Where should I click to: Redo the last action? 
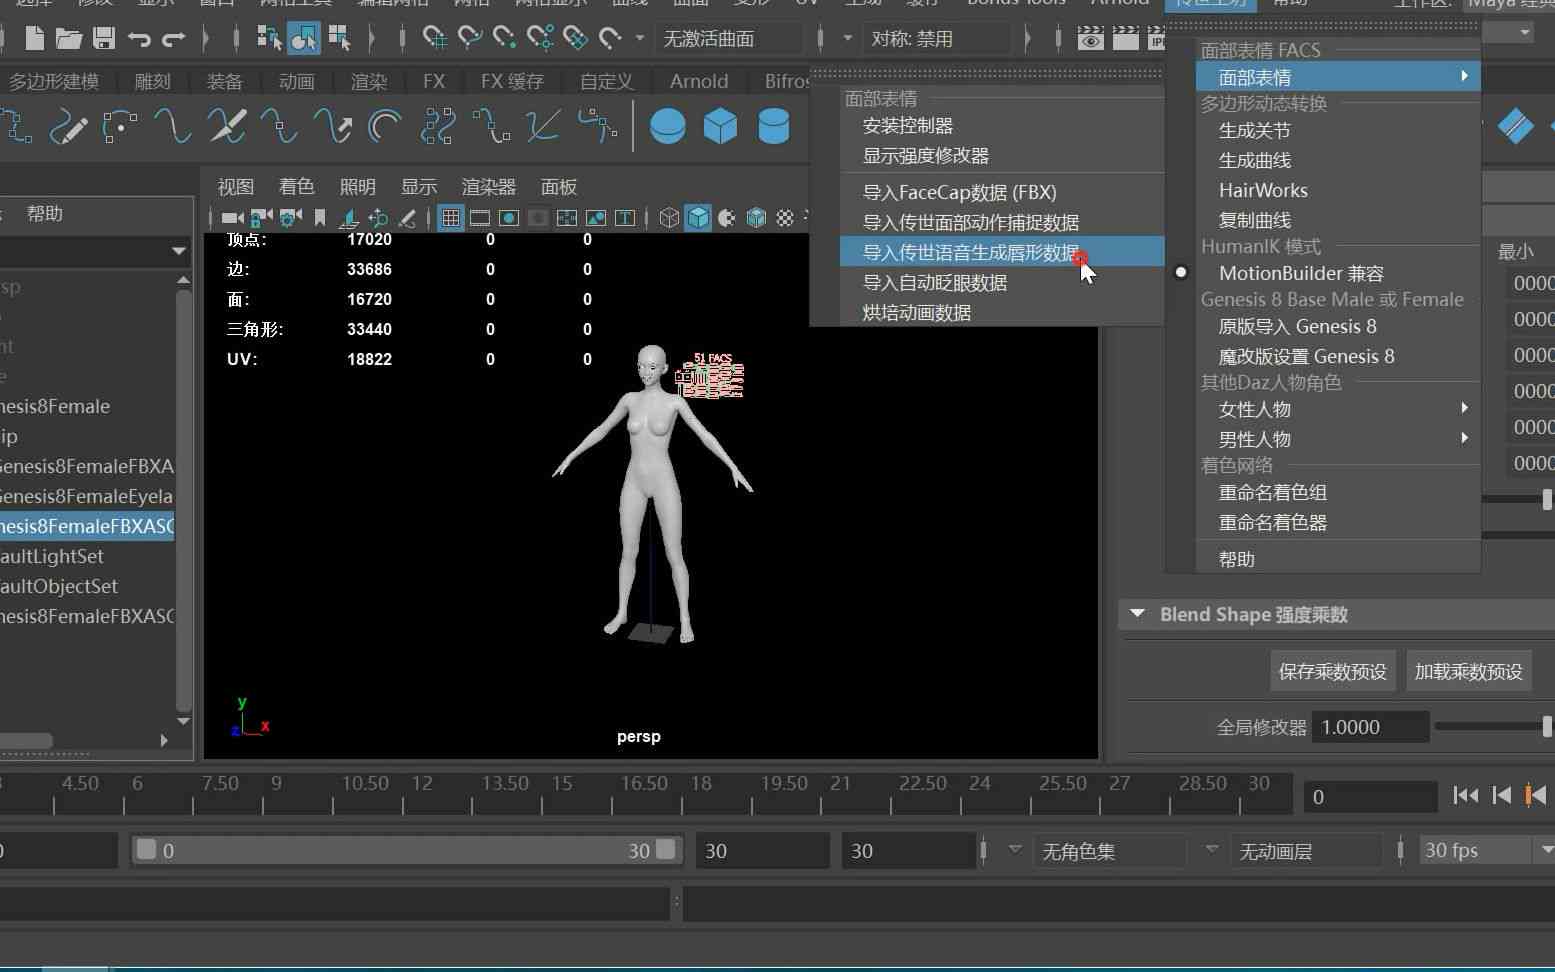[x=174, y=39]
